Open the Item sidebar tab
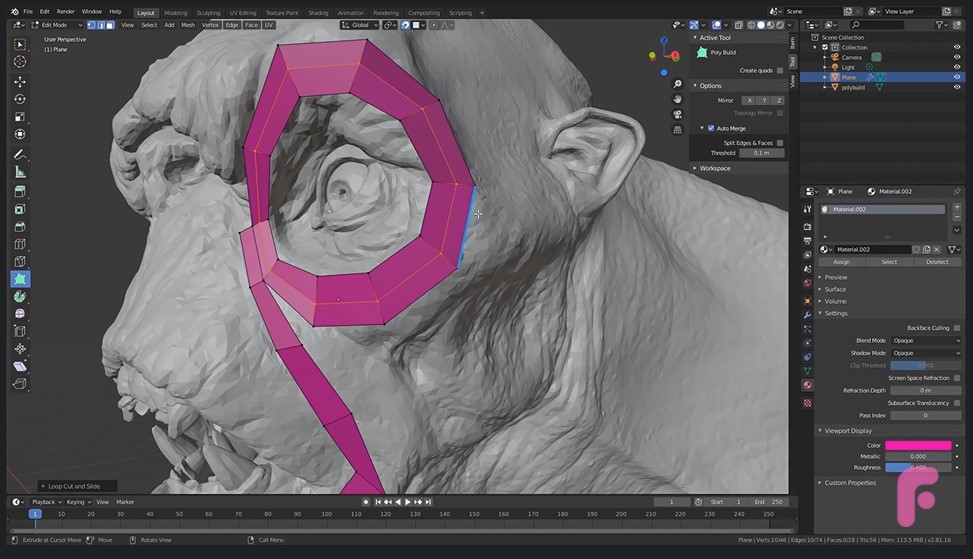973x559 pixels. (792, 43)
